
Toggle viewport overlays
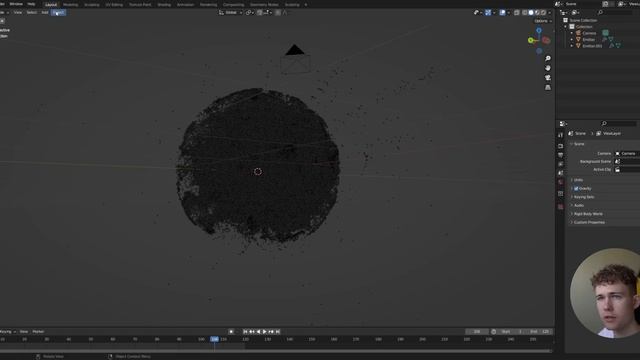click(x=503, y=13)
